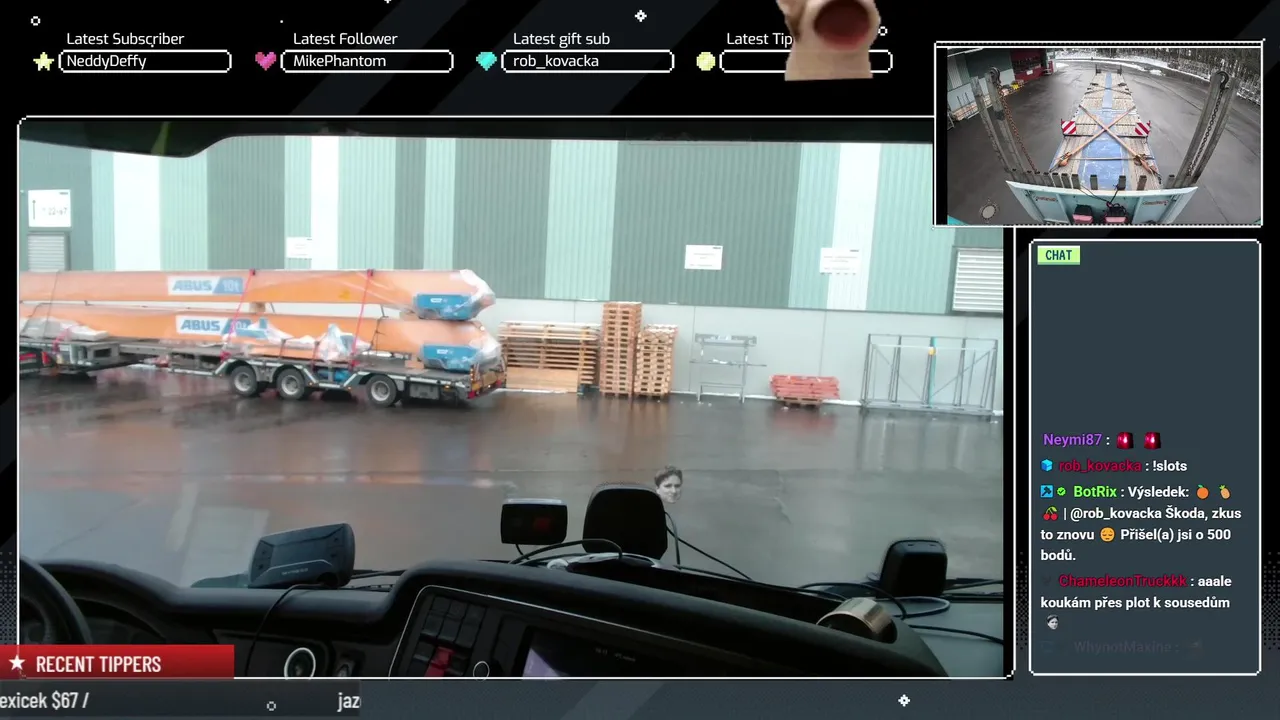Click 'Latest gift sub' label
This screenshot has height=720, width=1280.
(x=561, y=39)
